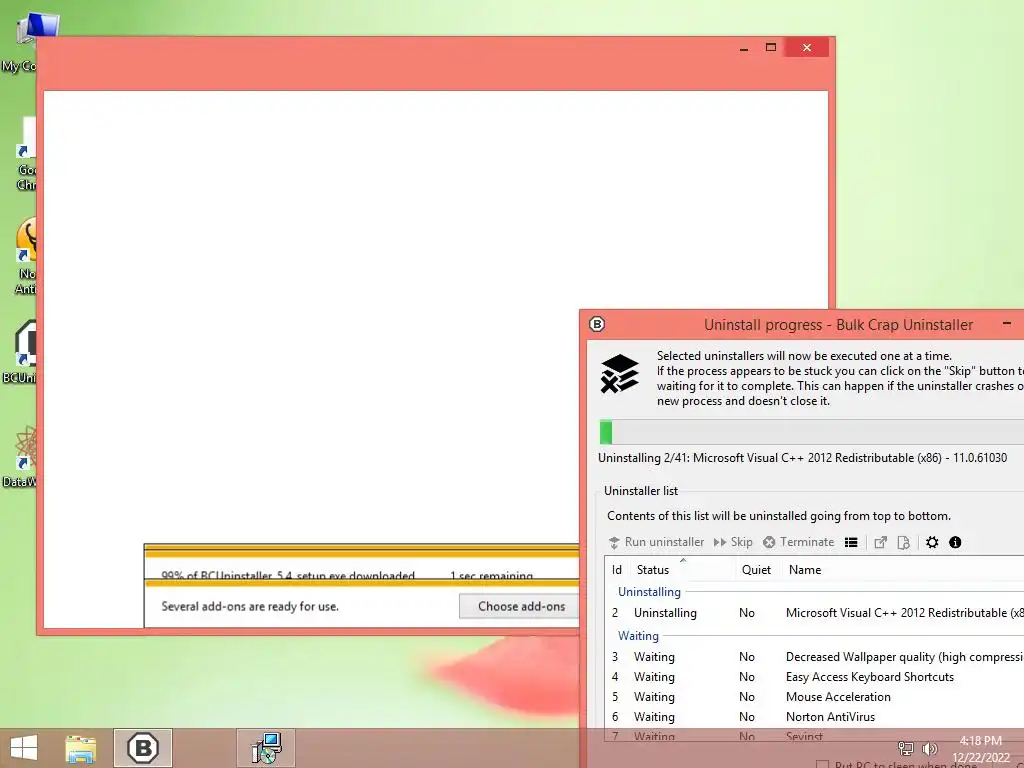This screenshot has height=768, width=1024.
Task: Click 'Uninstalling' status cell of row 2
Action: tap(665, 613)
